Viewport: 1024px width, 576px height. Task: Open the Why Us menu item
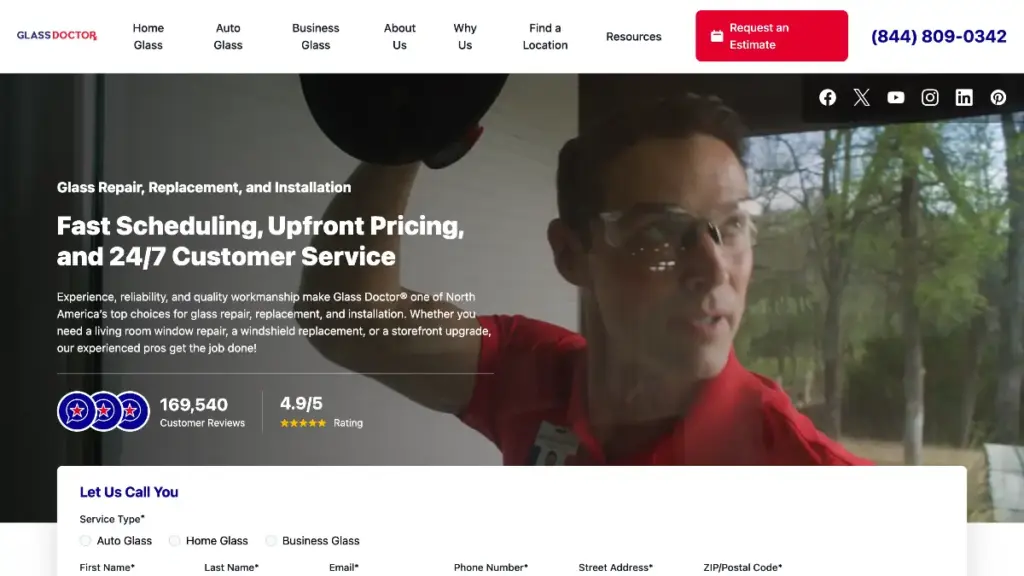point(465,37)
